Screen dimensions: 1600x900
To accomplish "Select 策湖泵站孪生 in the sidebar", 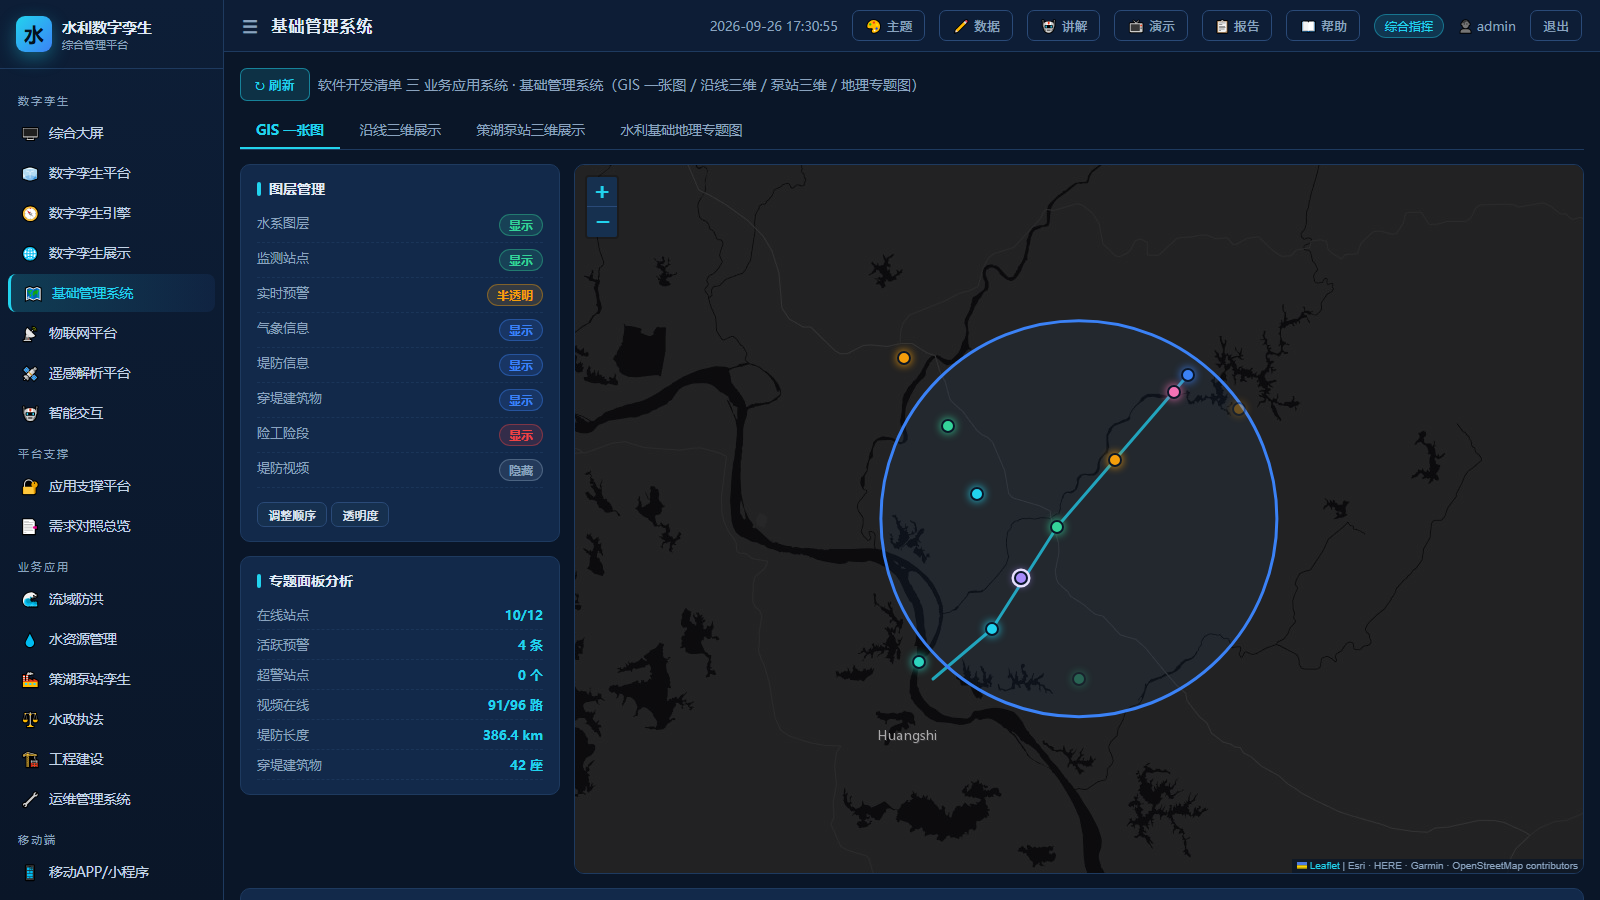I will pyautogui.click(x=111, y=679).
